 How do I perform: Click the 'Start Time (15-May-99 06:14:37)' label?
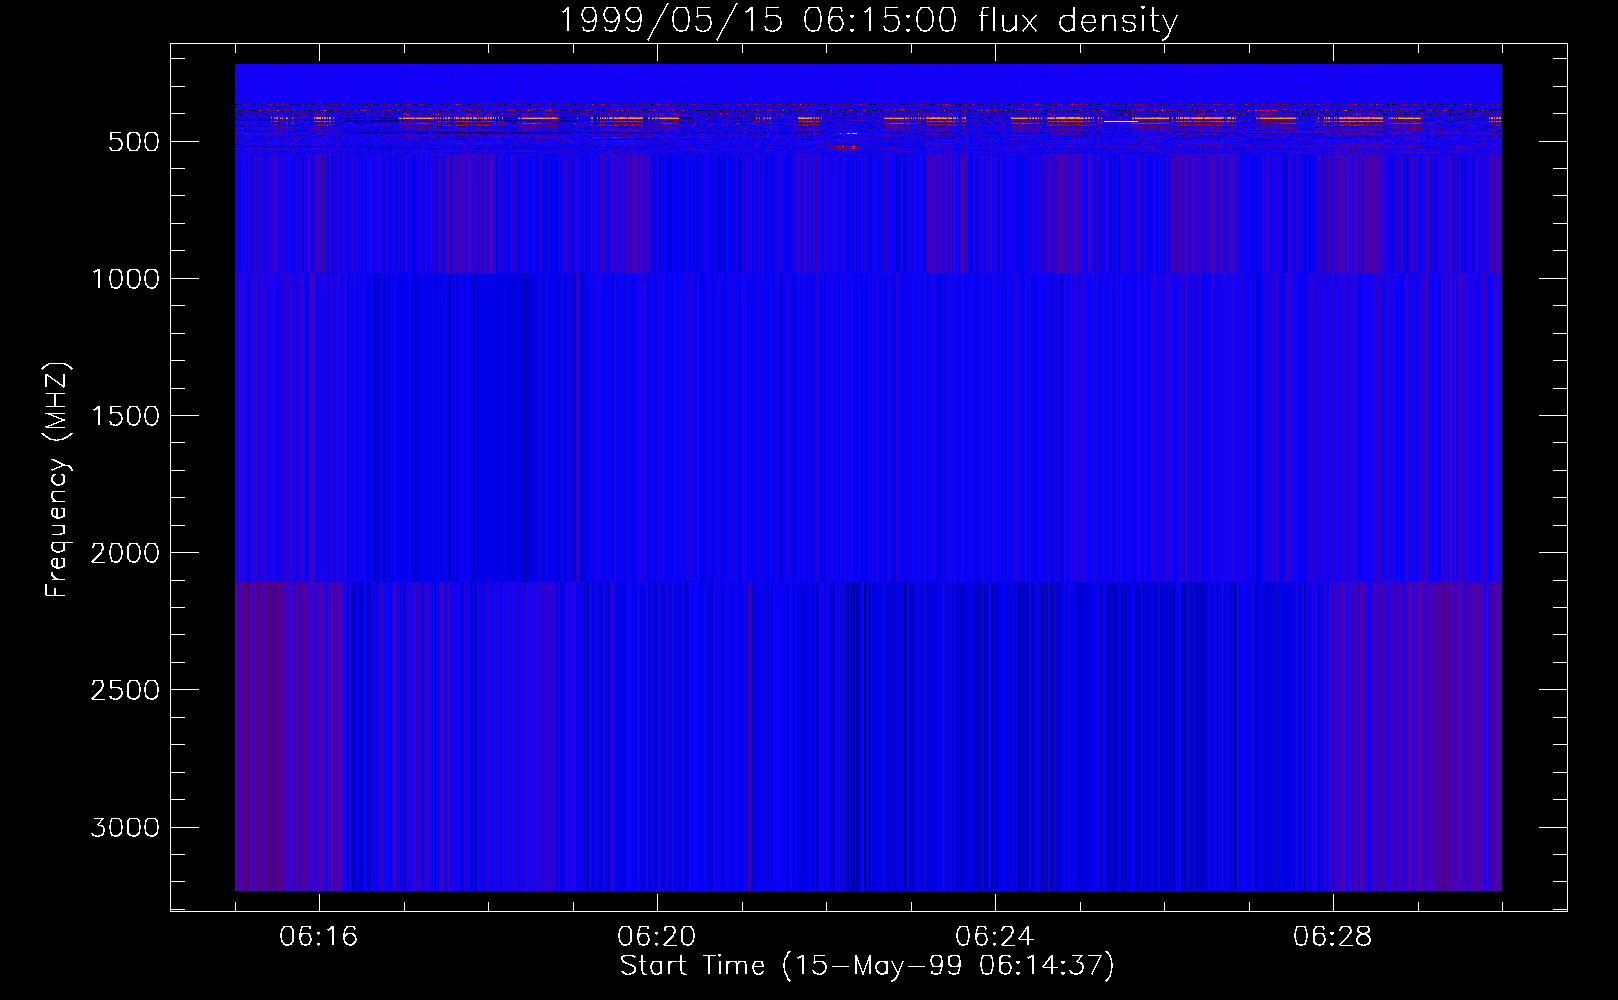coord(867,966)
